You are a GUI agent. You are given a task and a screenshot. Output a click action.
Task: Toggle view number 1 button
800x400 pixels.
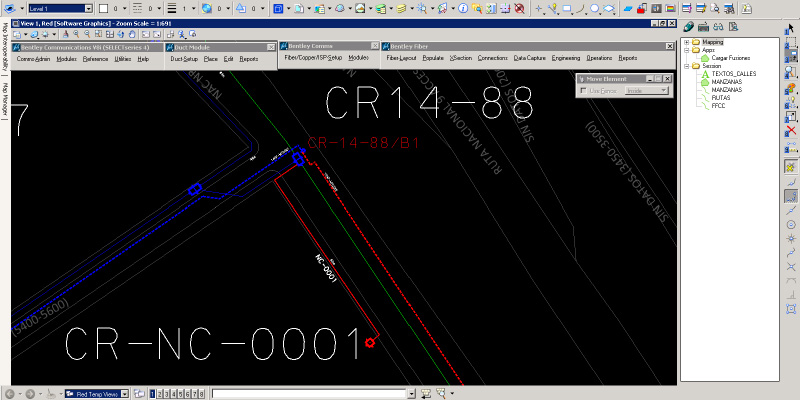coord(152,394)
